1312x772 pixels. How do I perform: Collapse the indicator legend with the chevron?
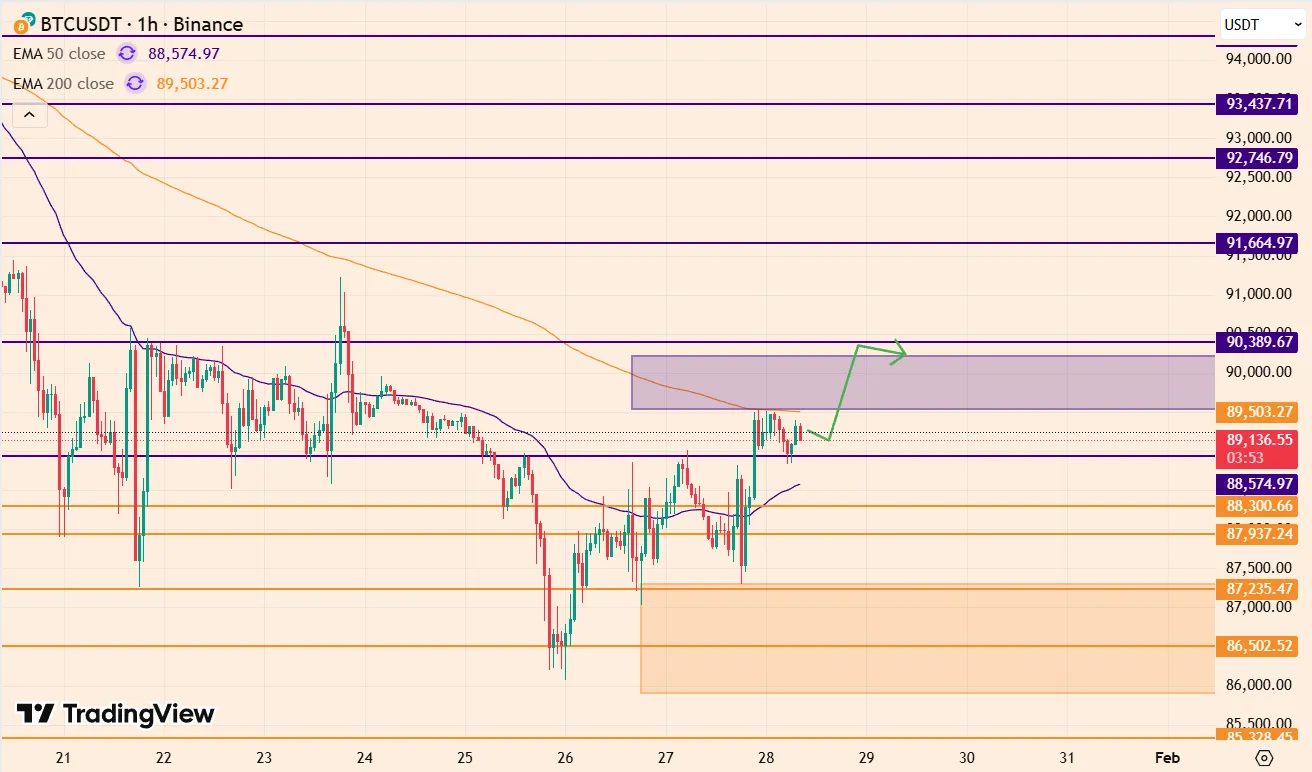coord(29,115)
